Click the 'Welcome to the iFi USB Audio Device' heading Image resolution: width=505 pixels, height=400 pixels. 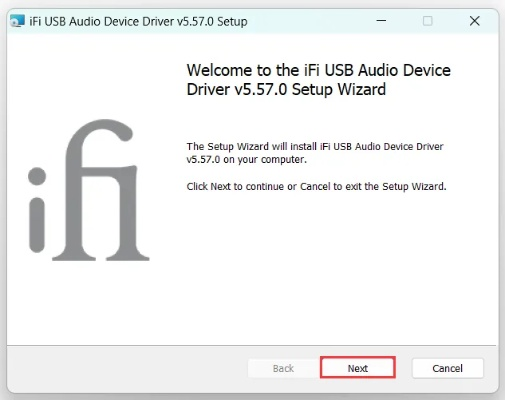(319, 80)
